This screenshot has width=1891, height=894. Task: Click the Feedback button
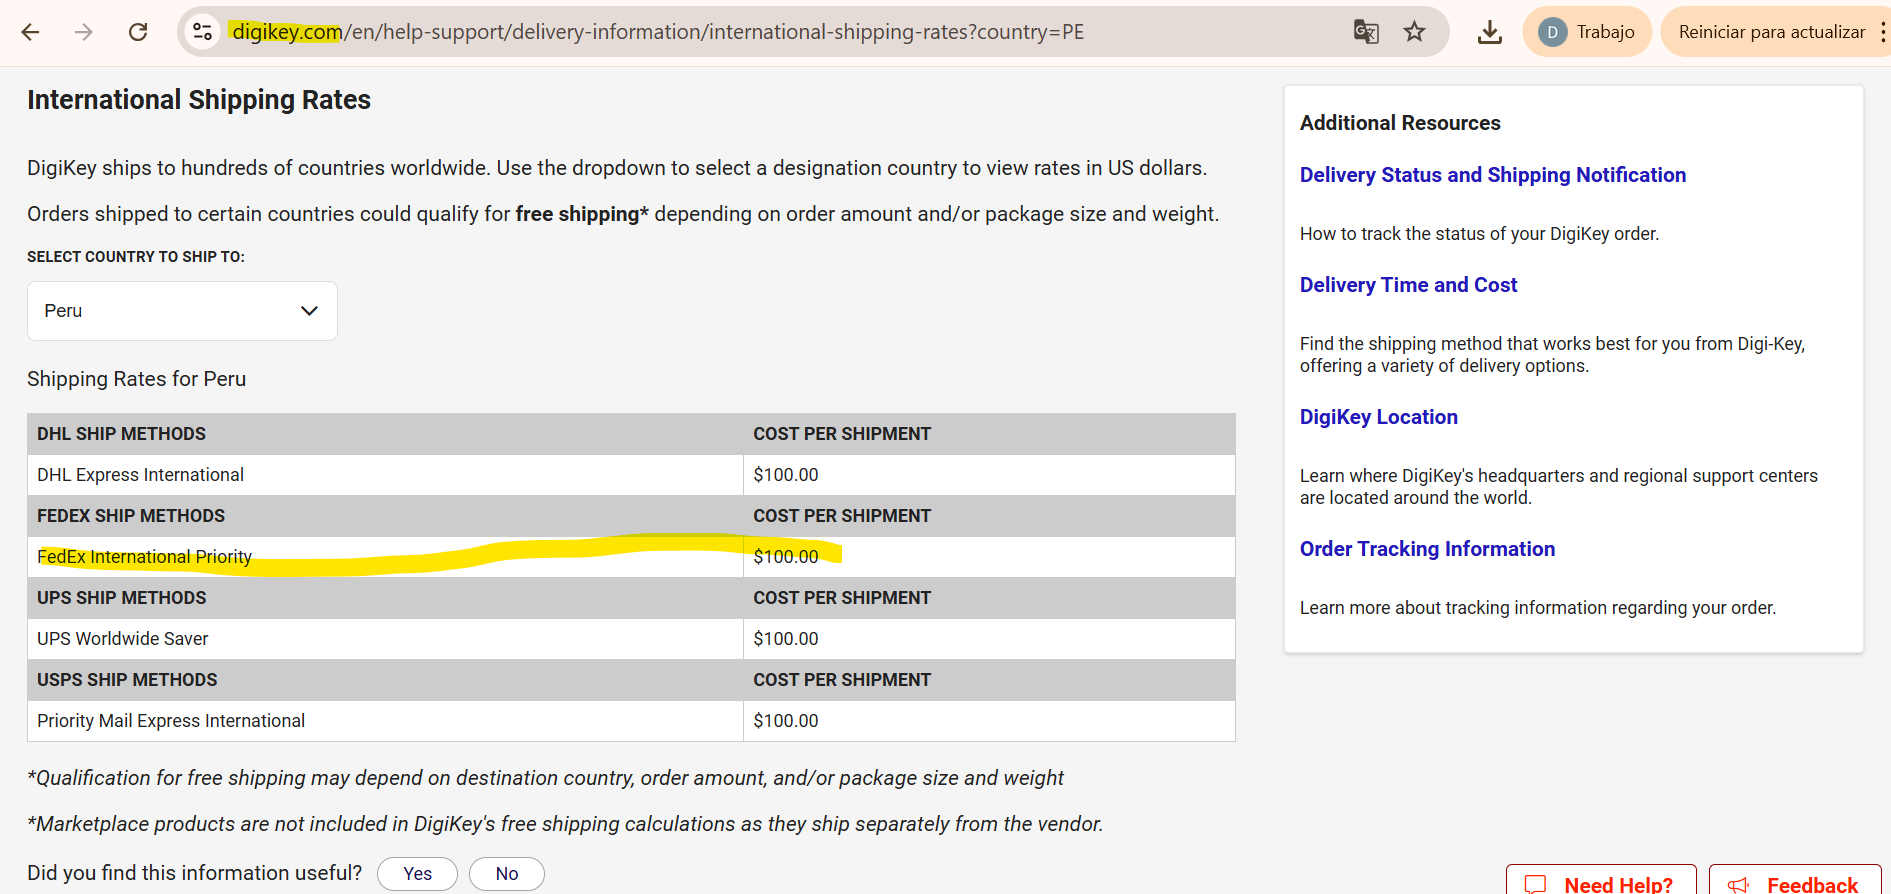click(x=1795, y=882)
